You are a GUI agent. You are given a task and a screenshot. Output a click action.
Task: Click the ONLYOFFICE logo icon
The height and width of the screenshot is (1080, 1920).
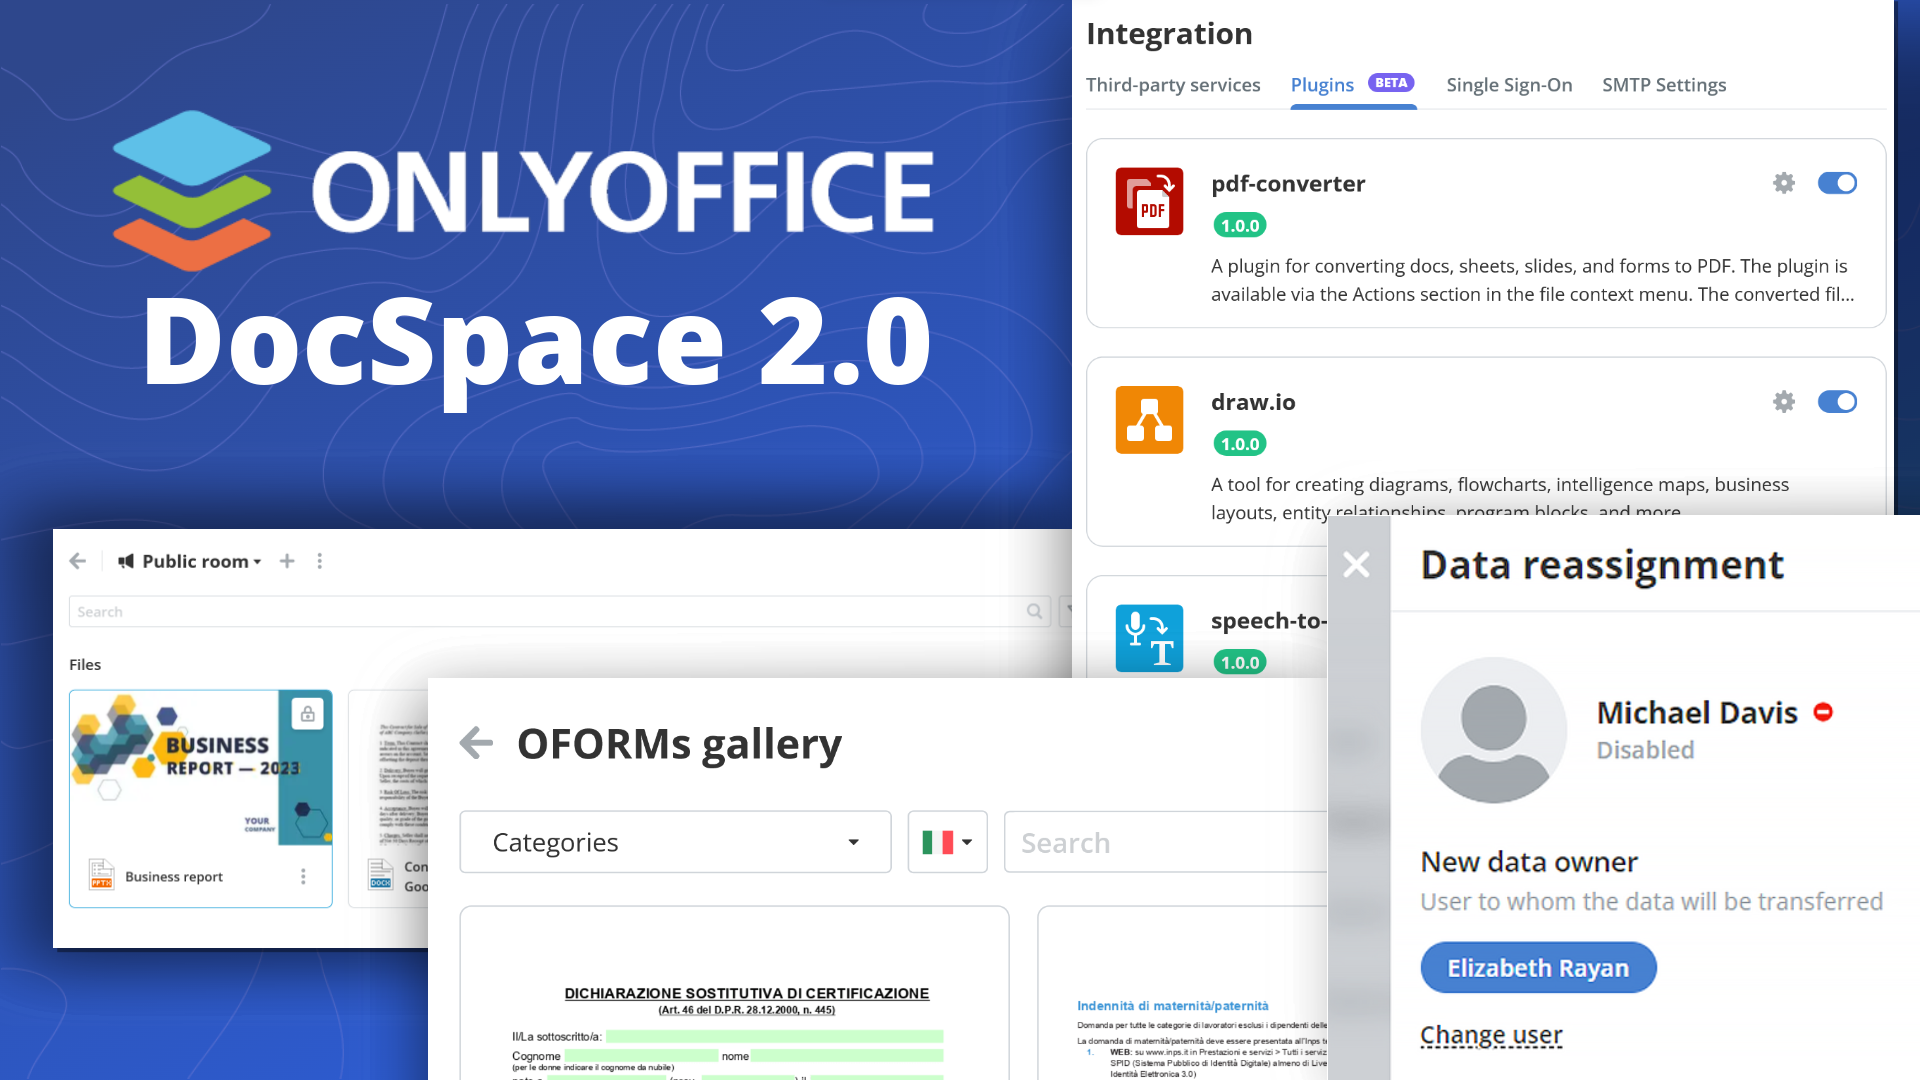tap(192, 190)
